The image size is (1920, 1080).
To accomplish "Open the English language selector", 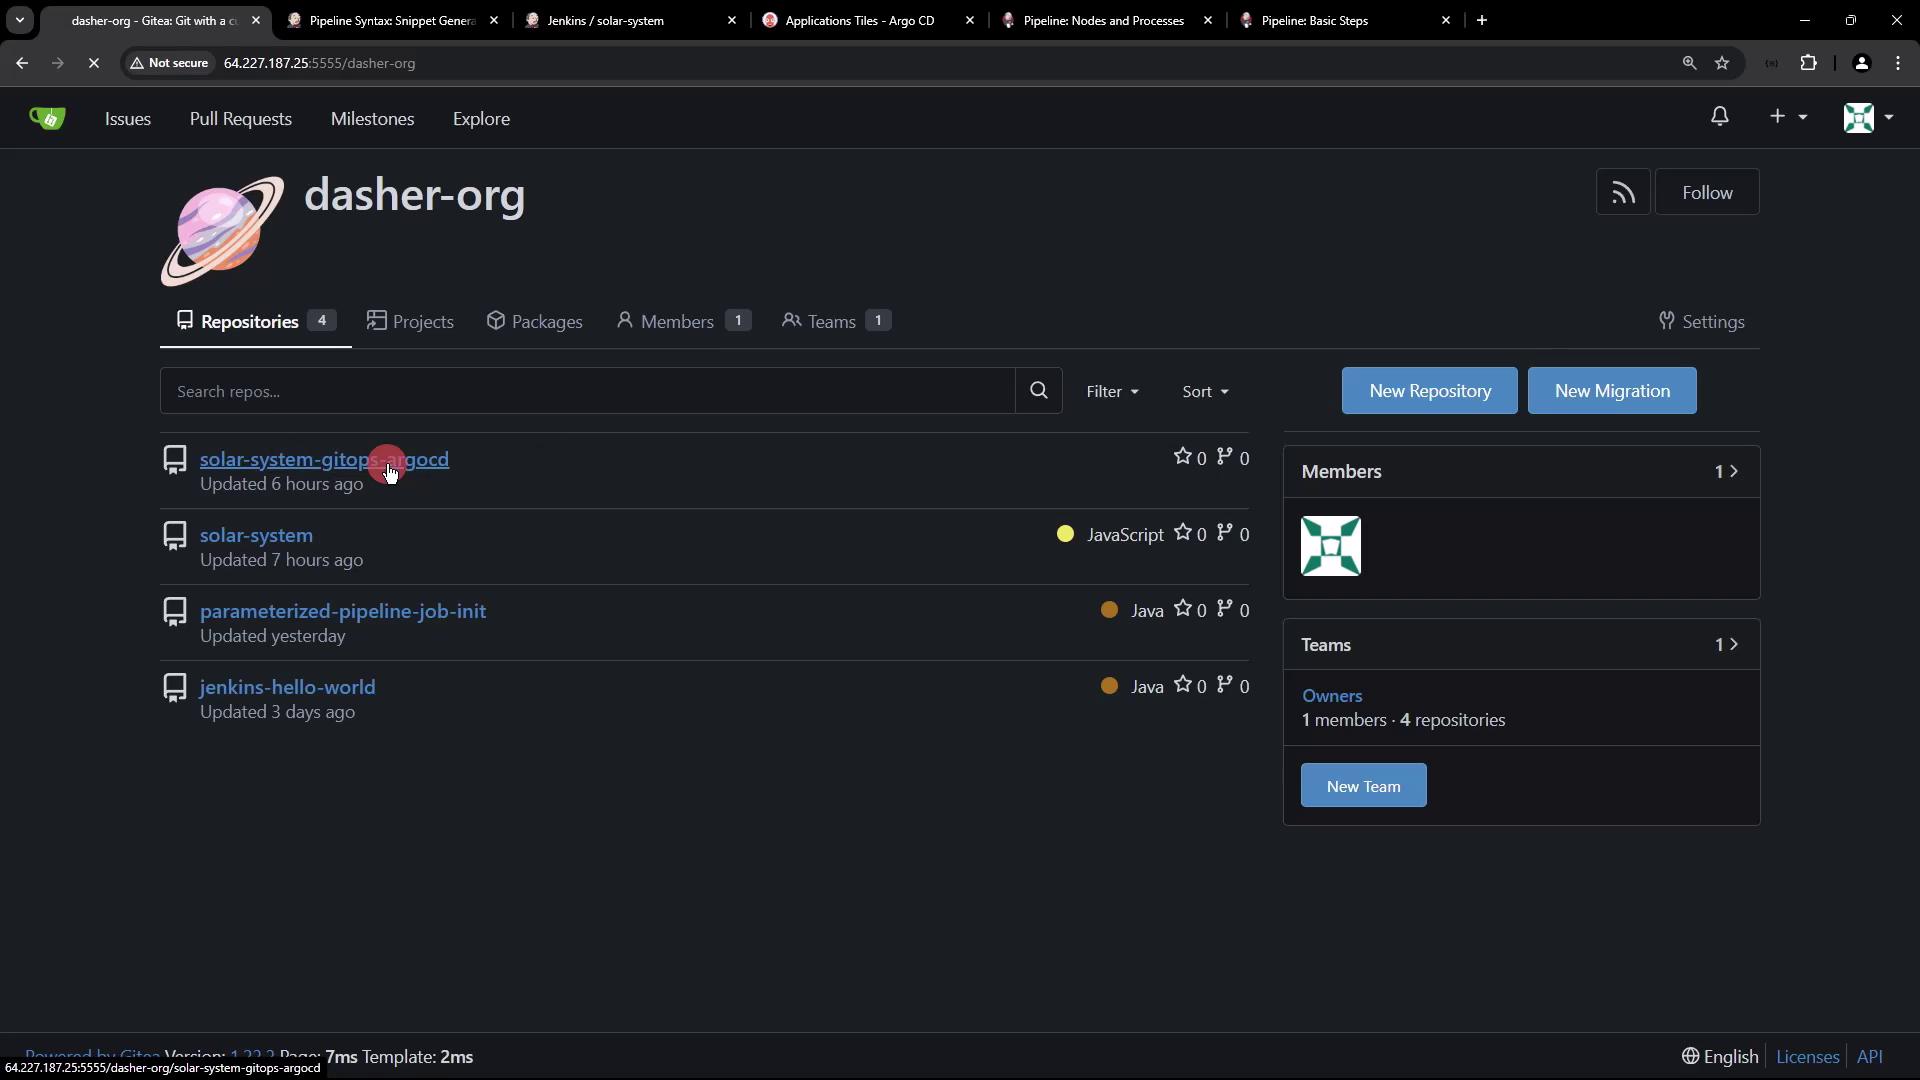I will point(1720,1057).
